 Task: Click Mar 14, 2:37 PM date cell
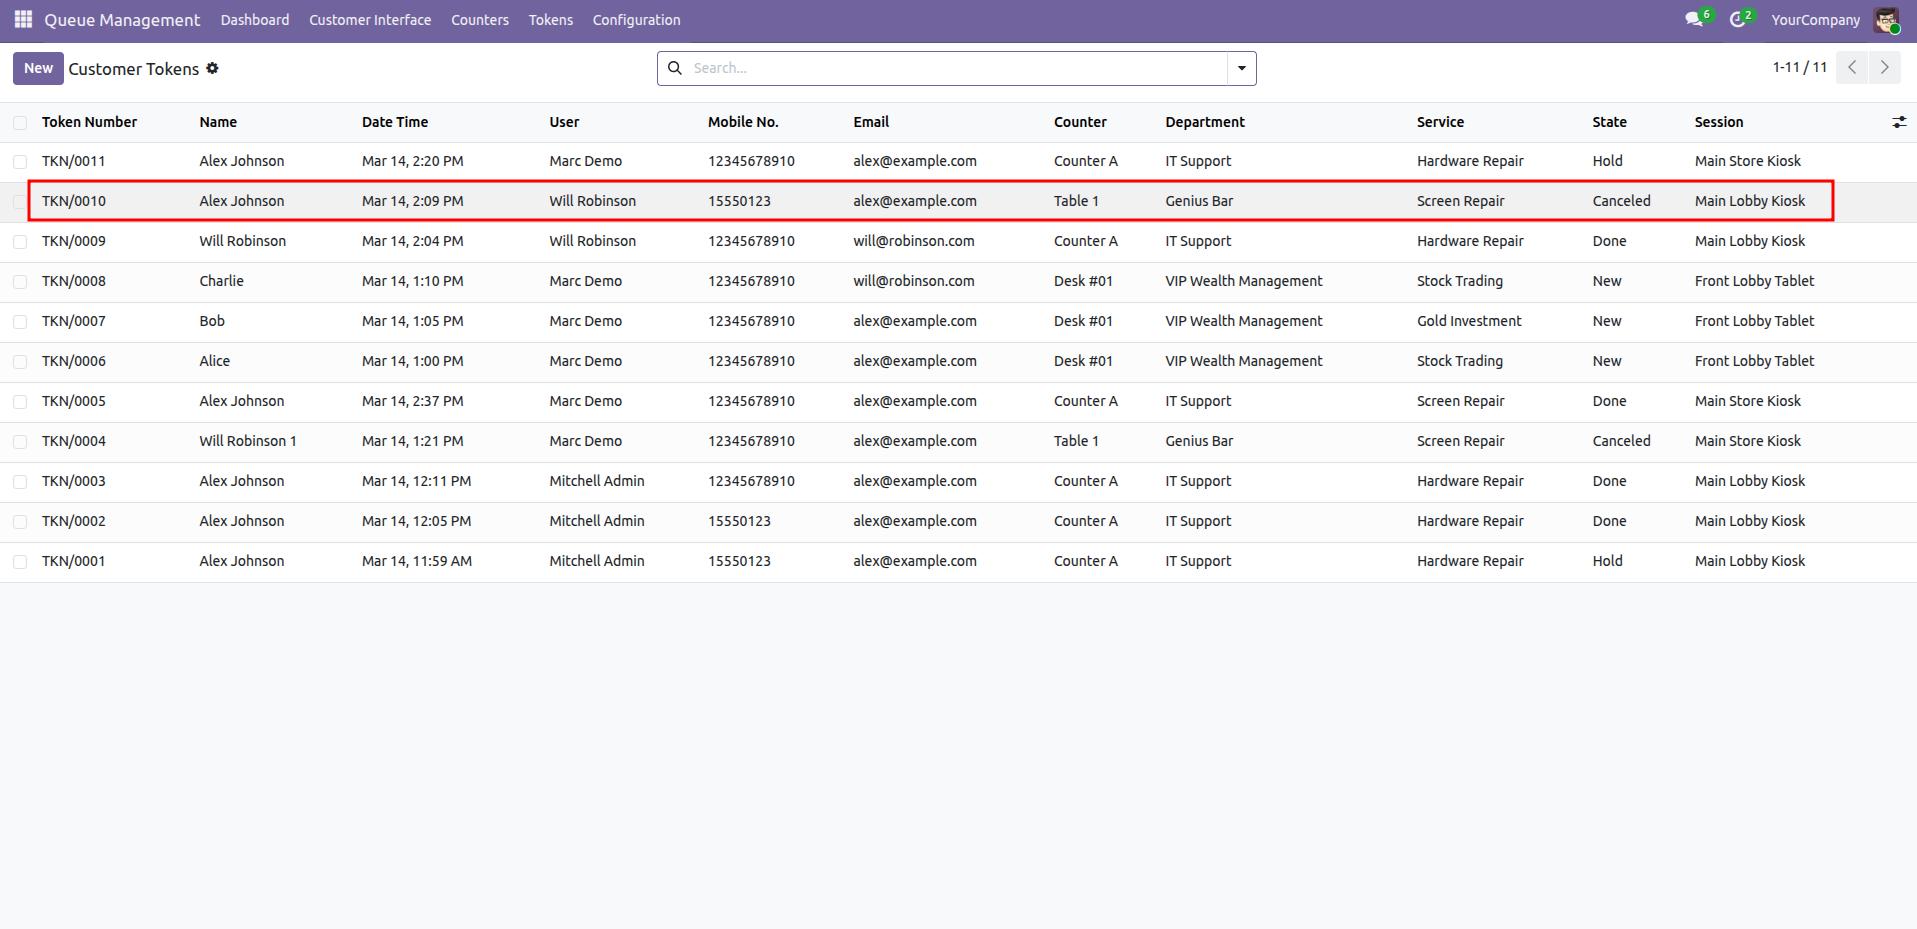click(x=412, y=401)
